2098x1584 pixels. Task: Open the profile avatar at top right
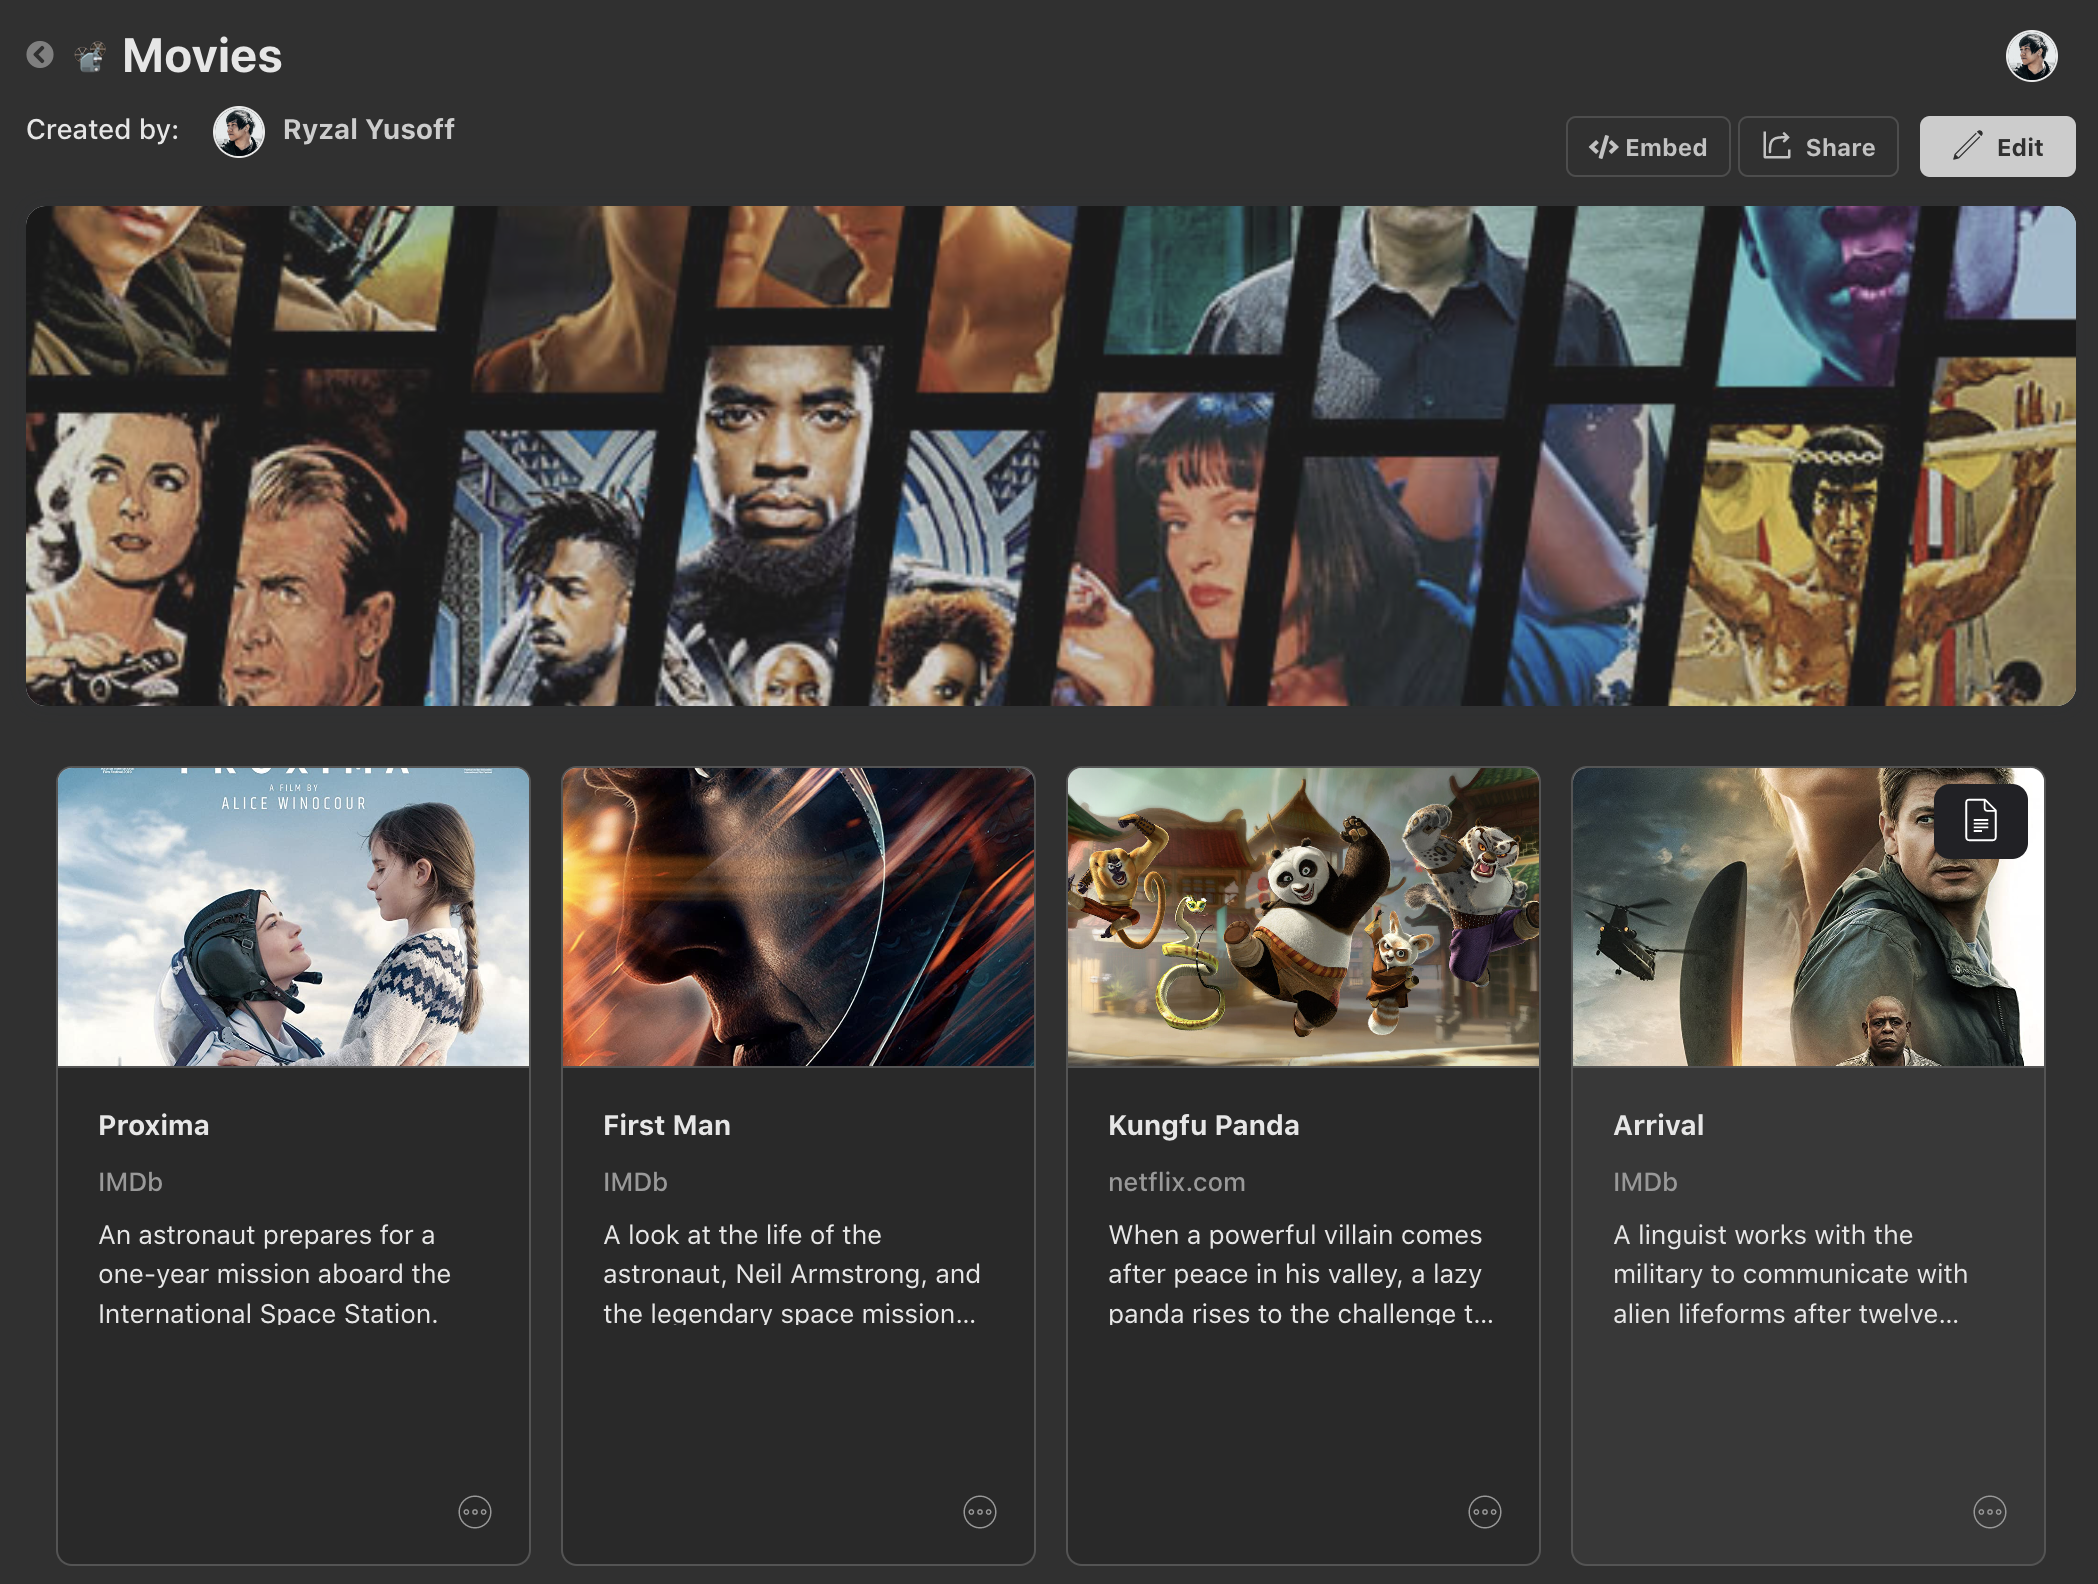pyautogui.click(x=2031, y=55)
